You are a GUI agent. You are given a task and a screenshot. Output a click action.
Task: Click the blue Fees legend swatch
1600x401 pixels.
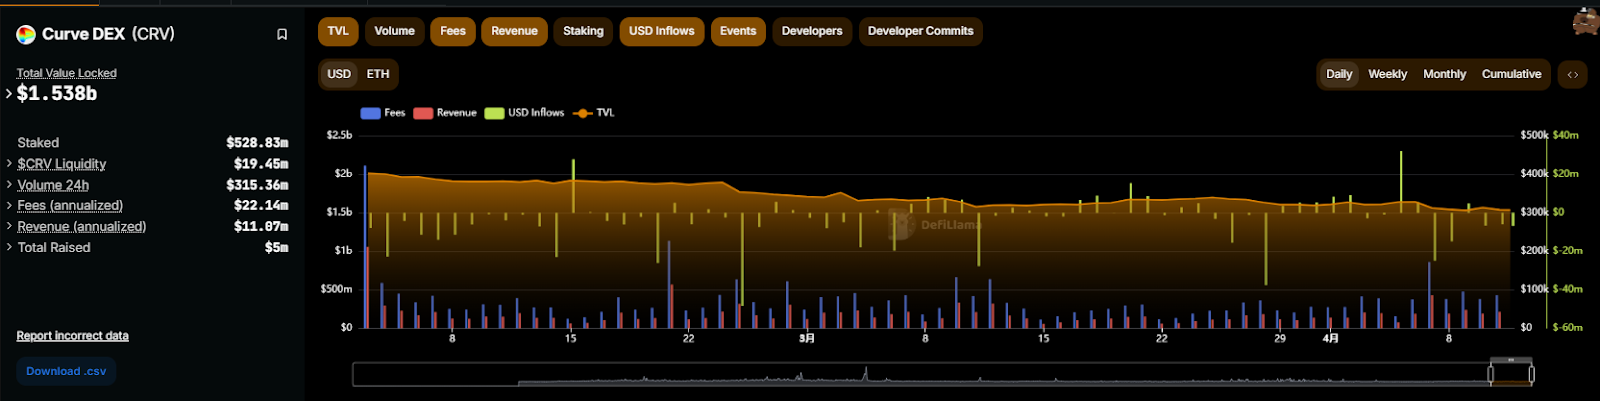pos(370,113)
